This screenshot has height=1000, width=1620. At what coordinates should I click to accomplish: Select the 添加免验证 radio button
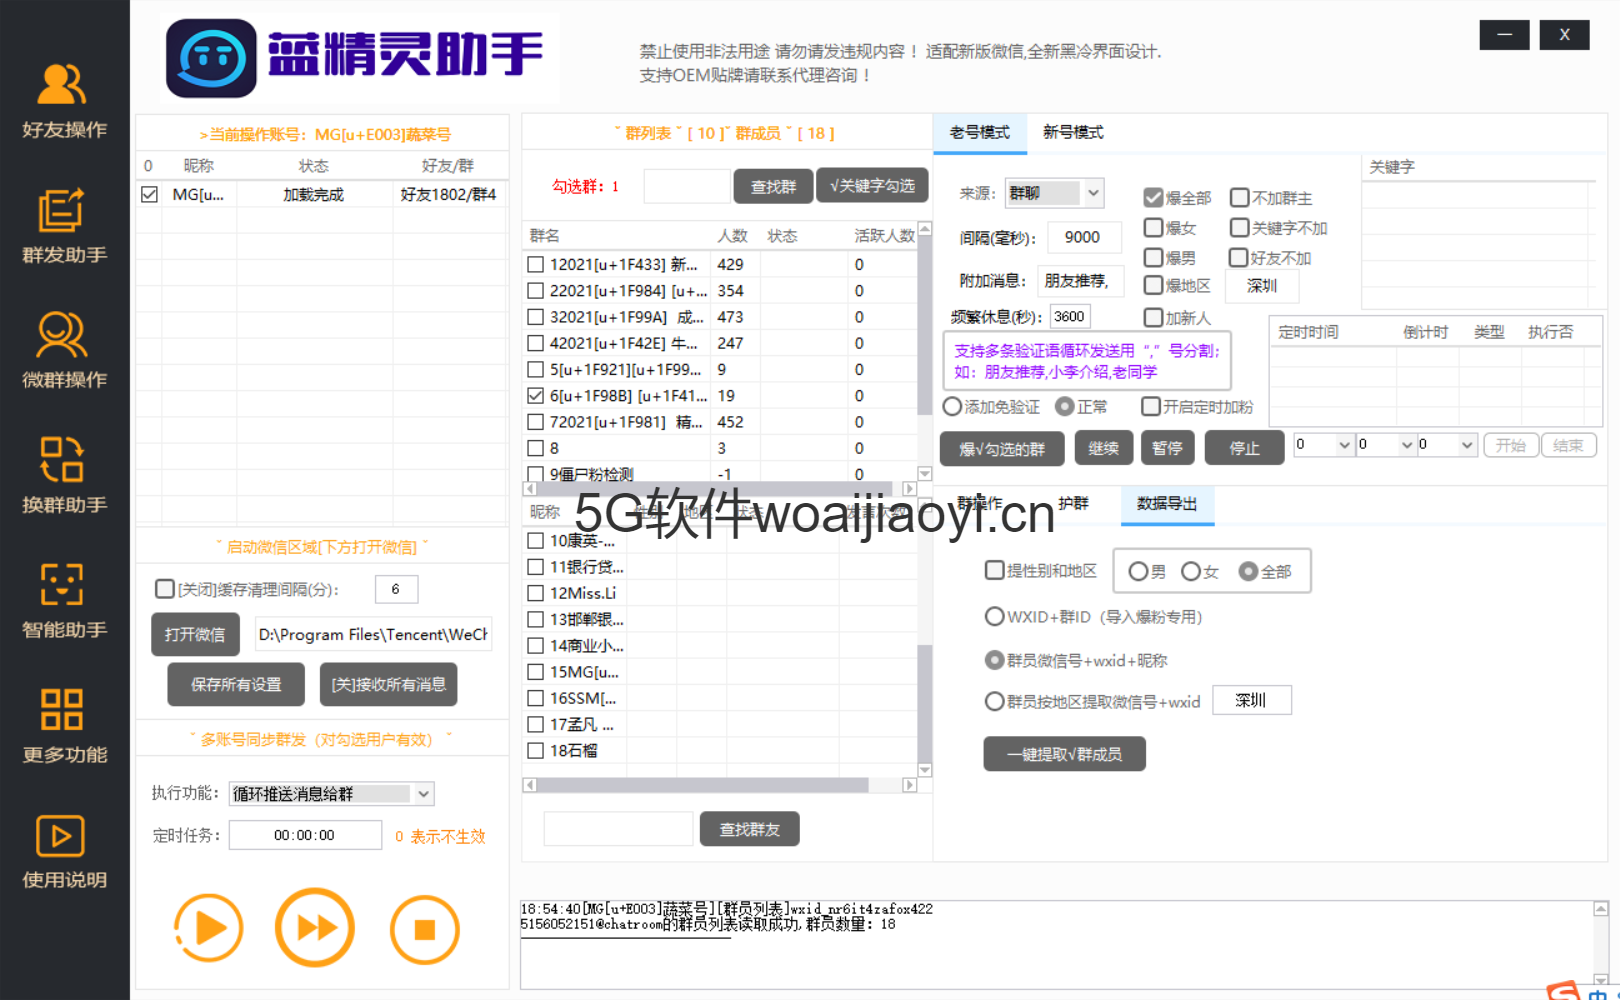click(x=953, y=406)
